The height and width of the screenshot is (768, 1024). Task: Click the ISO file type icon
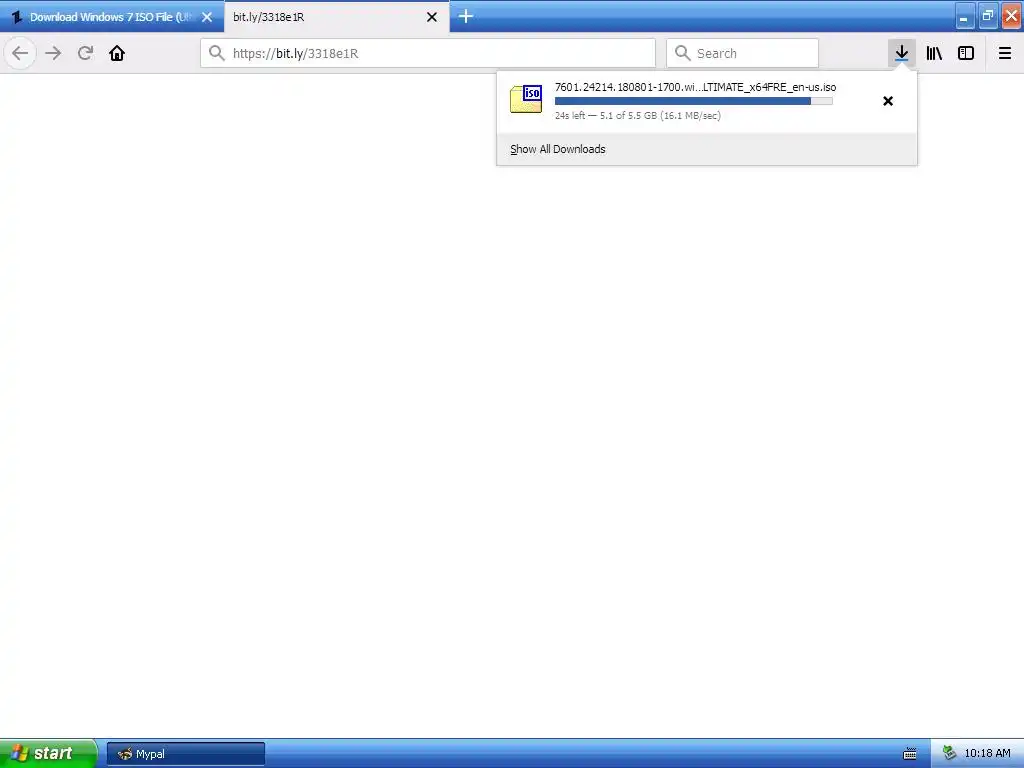click(526, 99)
